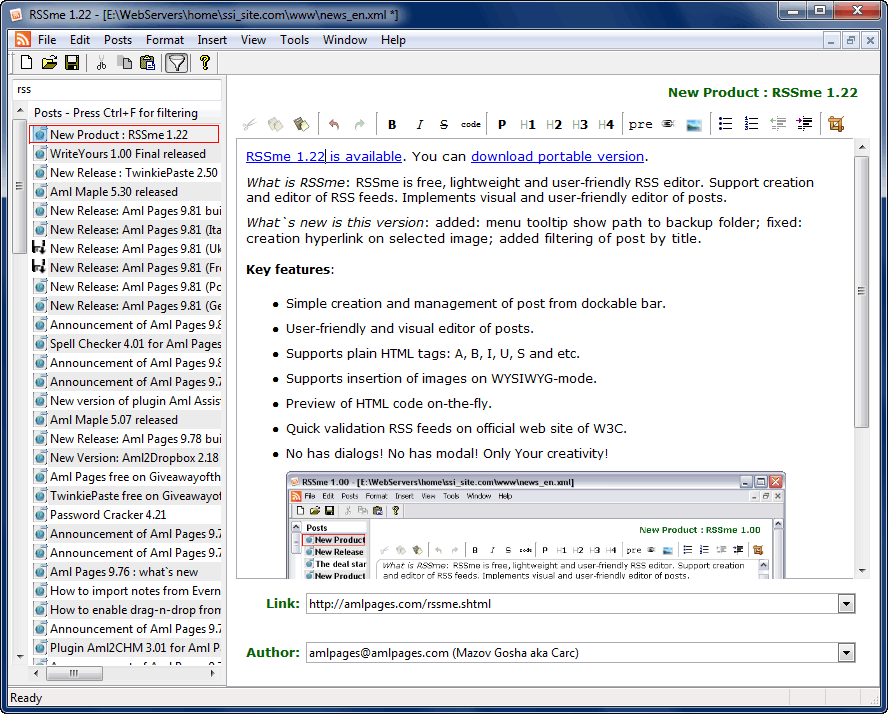The height and width of the screenshot is (714, 888).
Task: Click the Link URL text field
Action: click(573, 604)
